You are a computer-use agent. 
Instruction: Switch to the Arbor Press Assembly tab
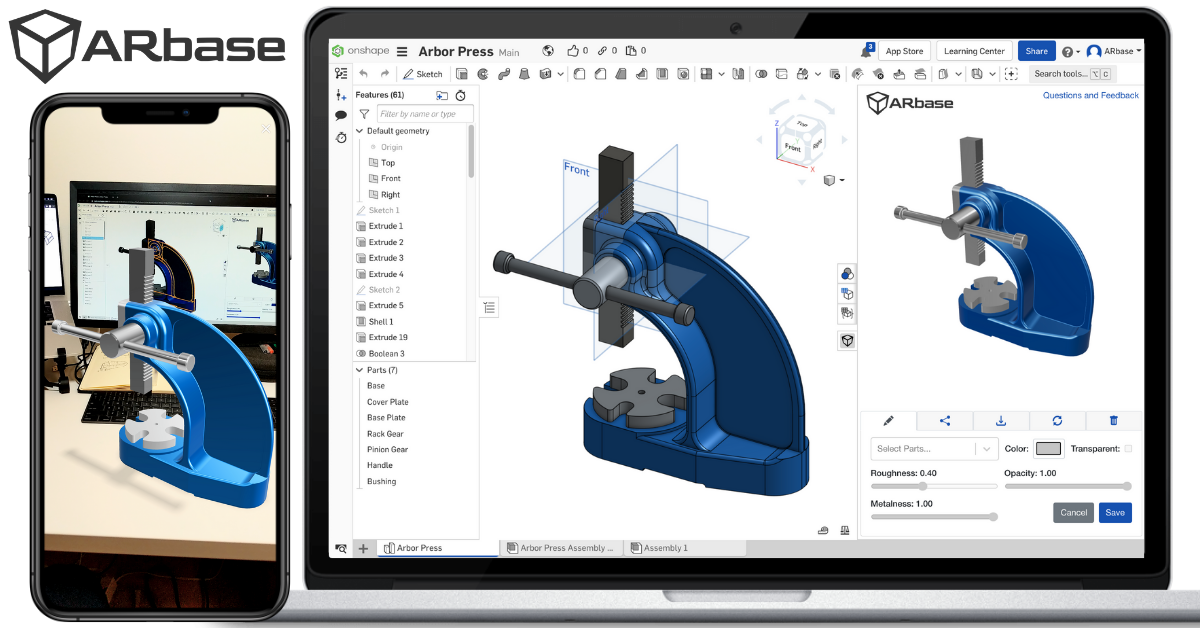pos(561,547)
